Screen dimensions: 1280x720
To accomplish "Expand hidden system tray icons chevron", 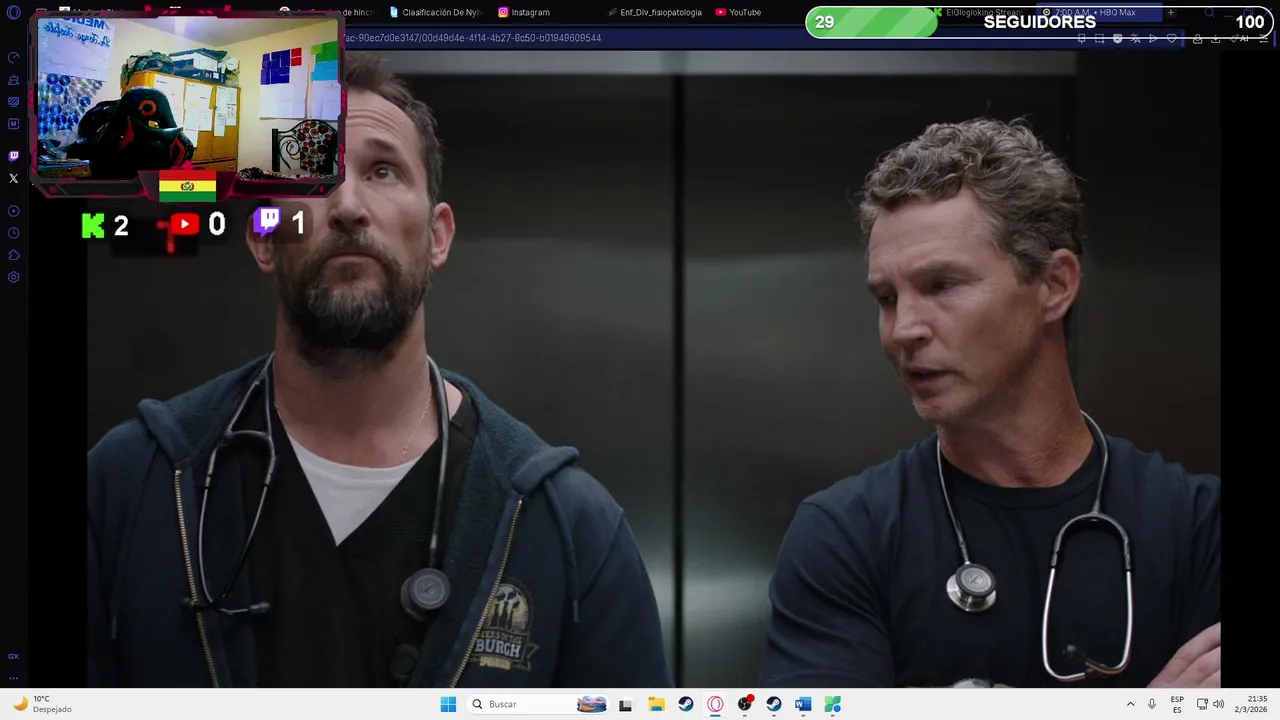I will [1130, 704].
